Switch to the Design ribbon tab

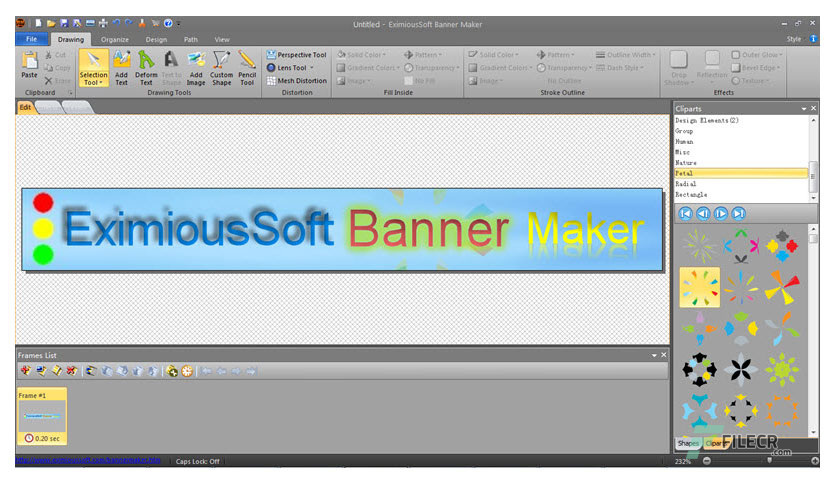pos(156,39)
